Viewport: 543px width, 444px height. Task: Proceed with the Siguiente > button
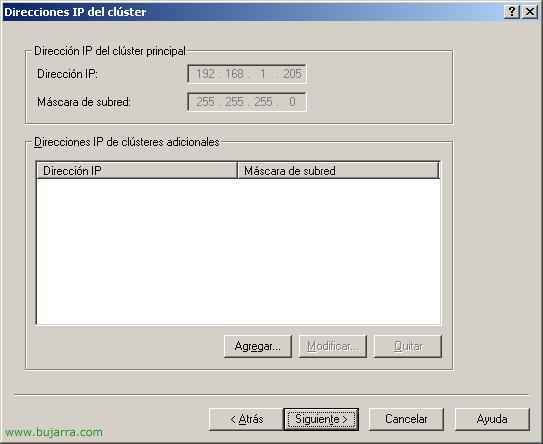pos(321,419)
